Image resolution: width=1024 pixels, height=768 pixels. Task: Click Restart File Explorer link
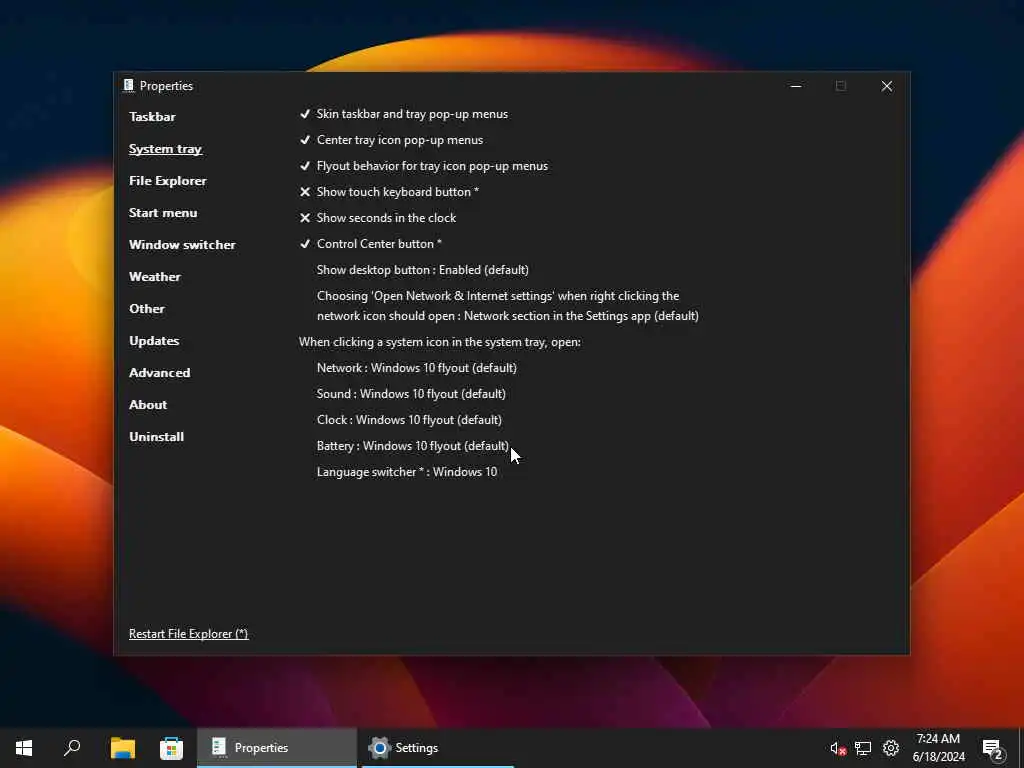(189, 633)
